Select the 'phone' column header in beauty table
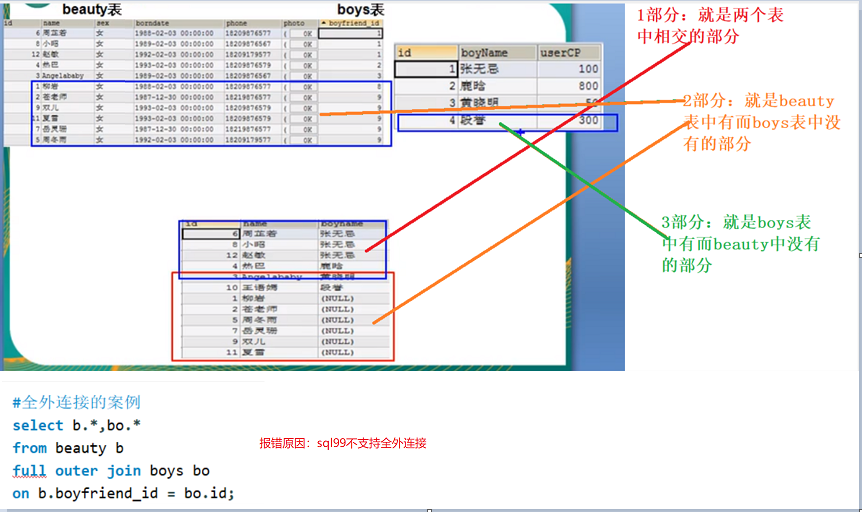862x512 pixels. click(x=253, y=23)
